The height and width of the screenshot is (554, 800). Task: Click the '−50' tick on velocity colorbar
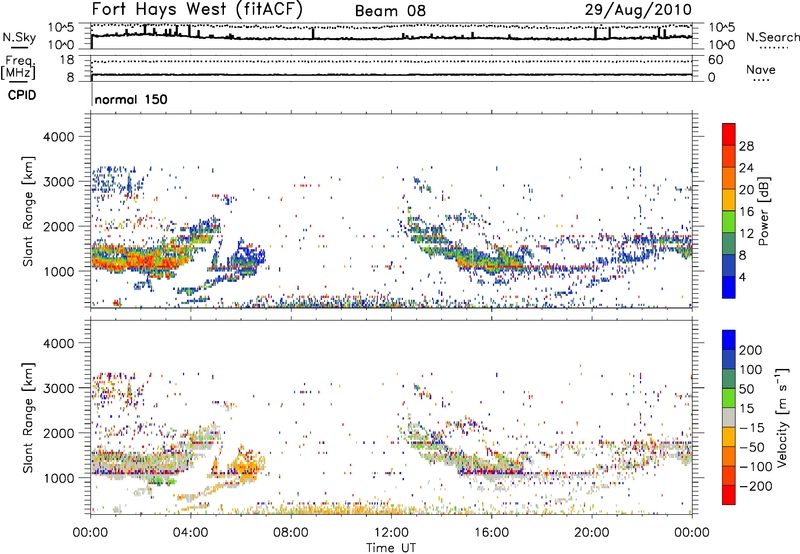click(752, 447)
